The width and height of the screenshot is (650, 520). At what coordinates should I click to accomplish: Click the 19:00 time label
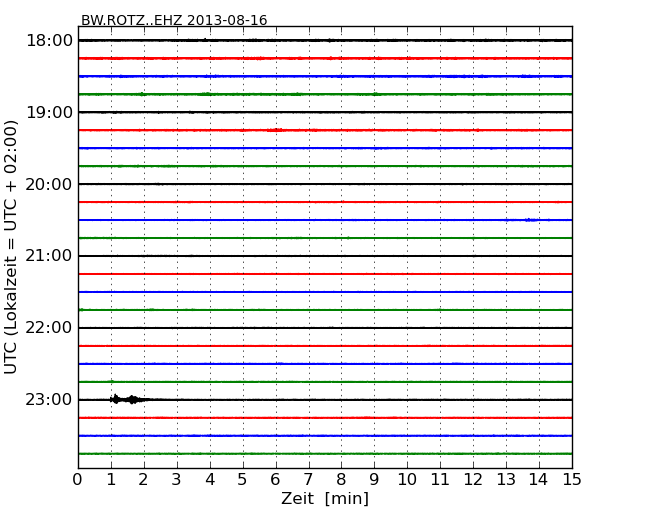tap(49, 112)
